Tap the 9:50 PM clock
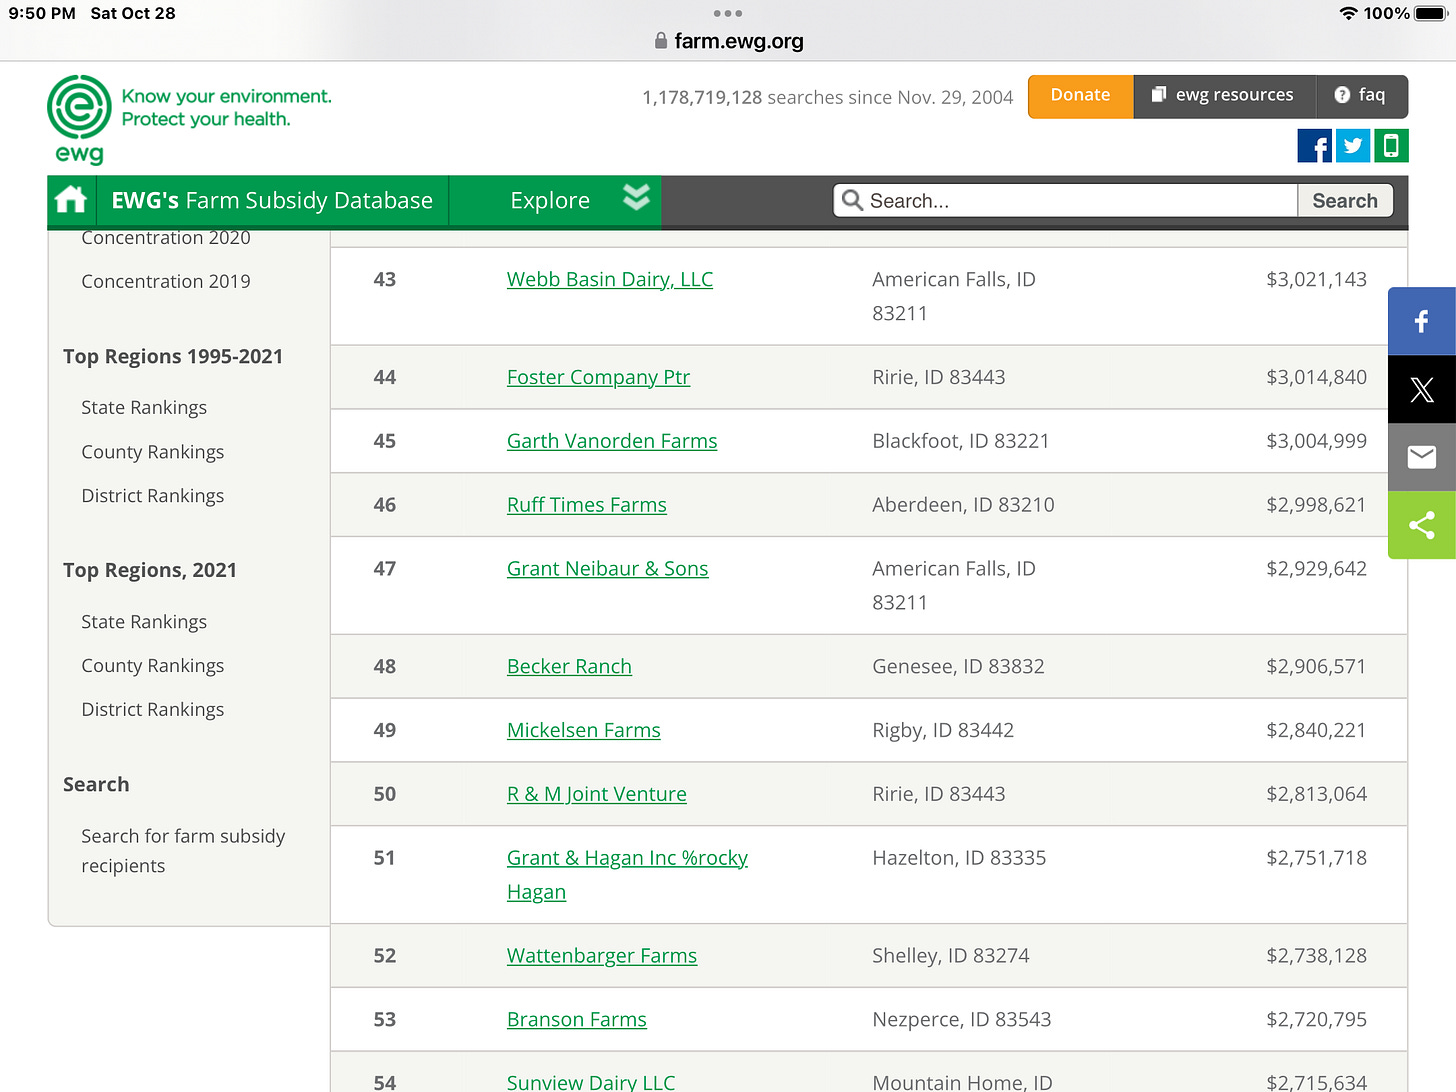The width and height of the screenshot is (1456, 1092). click(x=42, y=13)
